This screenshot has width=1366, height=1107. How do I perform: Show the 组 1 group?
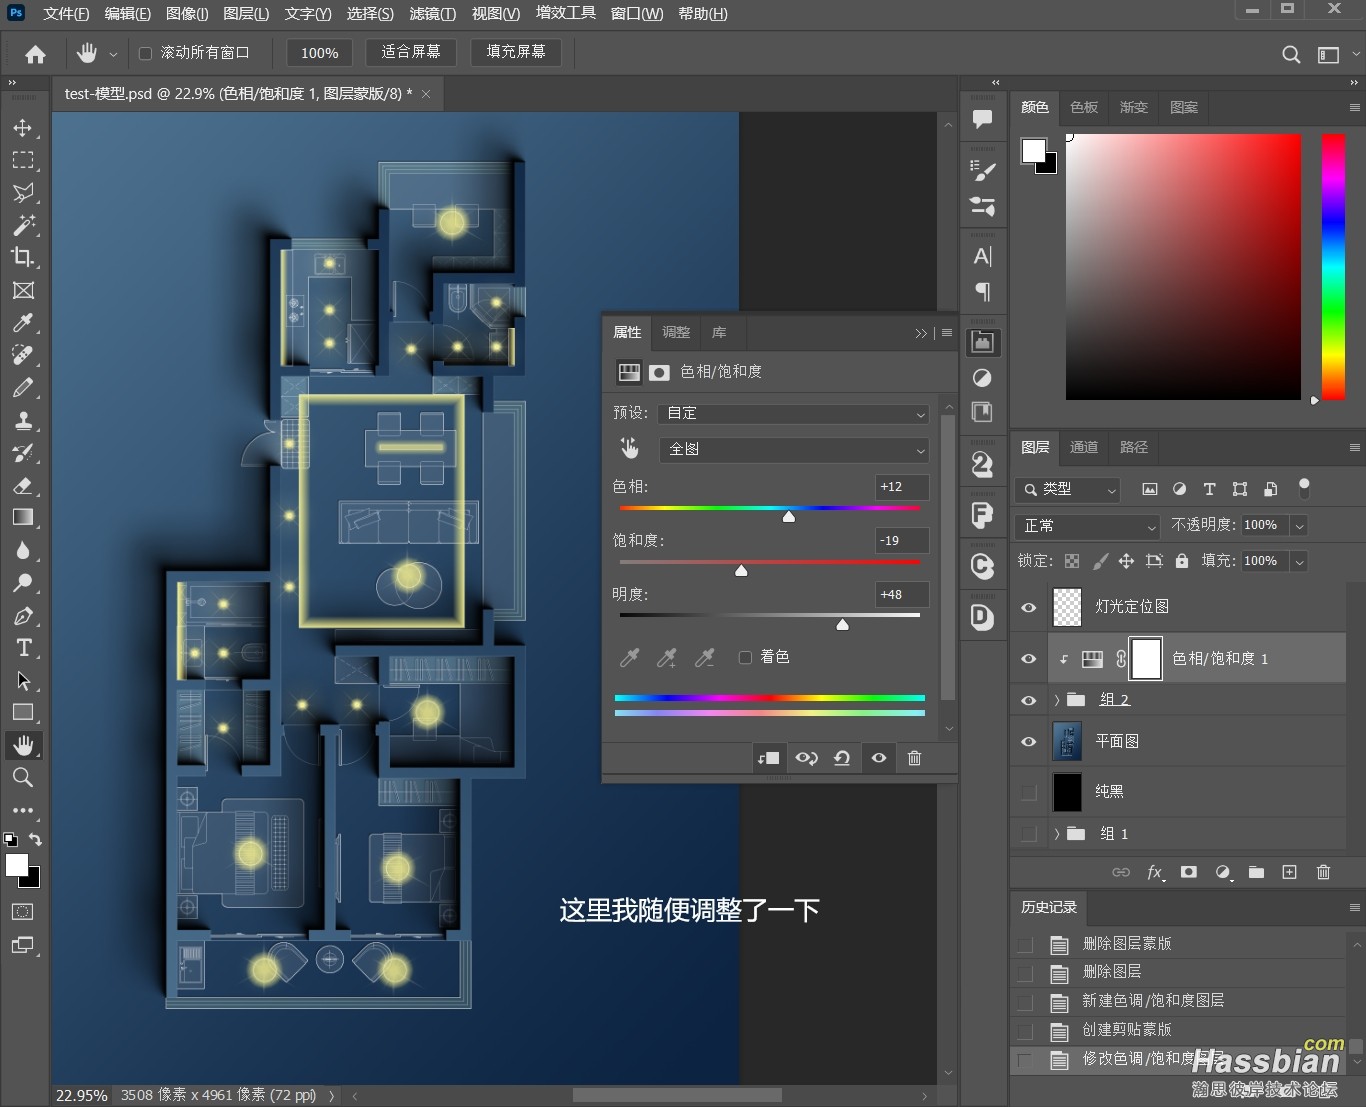[1028, 834]
